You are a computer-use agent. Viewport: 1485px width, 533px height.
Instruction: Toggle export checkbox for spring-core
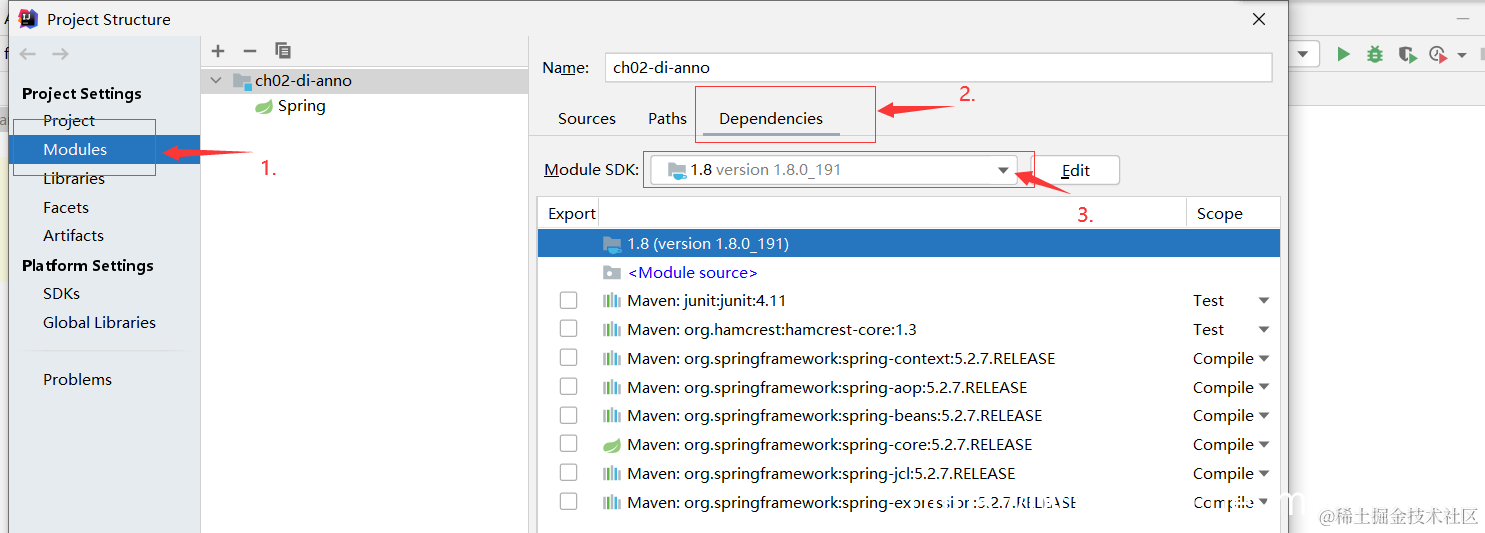click(x=568, y=444)
